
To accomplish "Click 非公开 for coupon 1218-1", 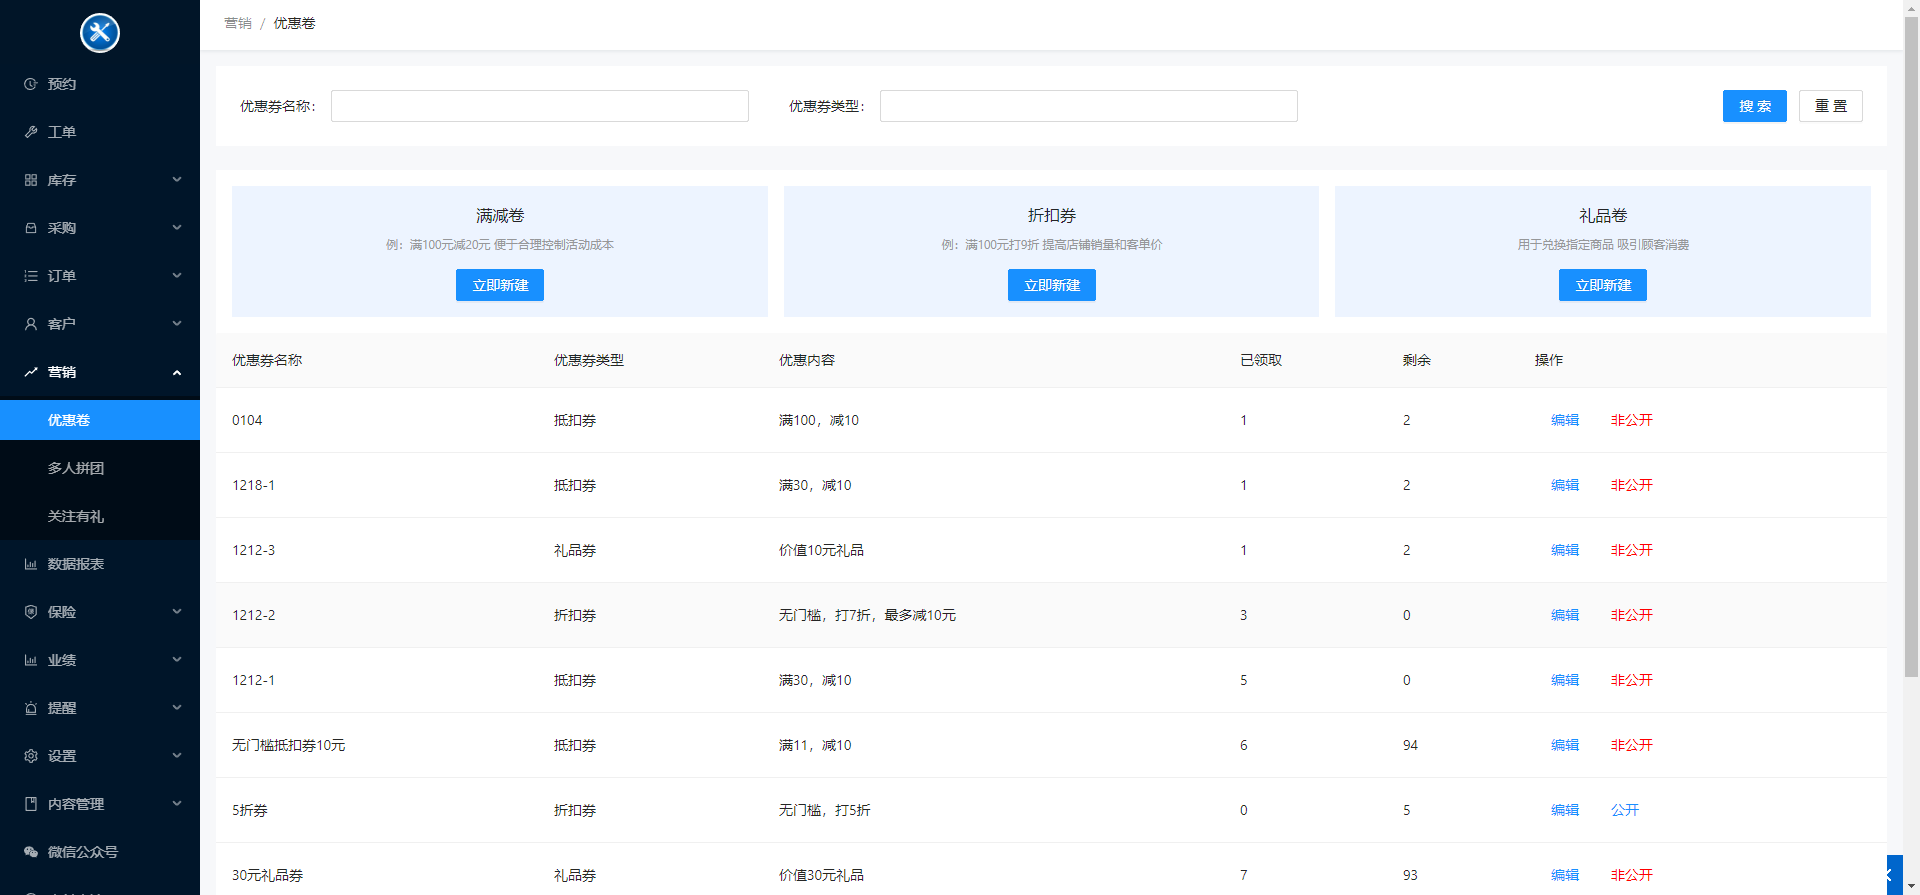I will coord(1632,485).
